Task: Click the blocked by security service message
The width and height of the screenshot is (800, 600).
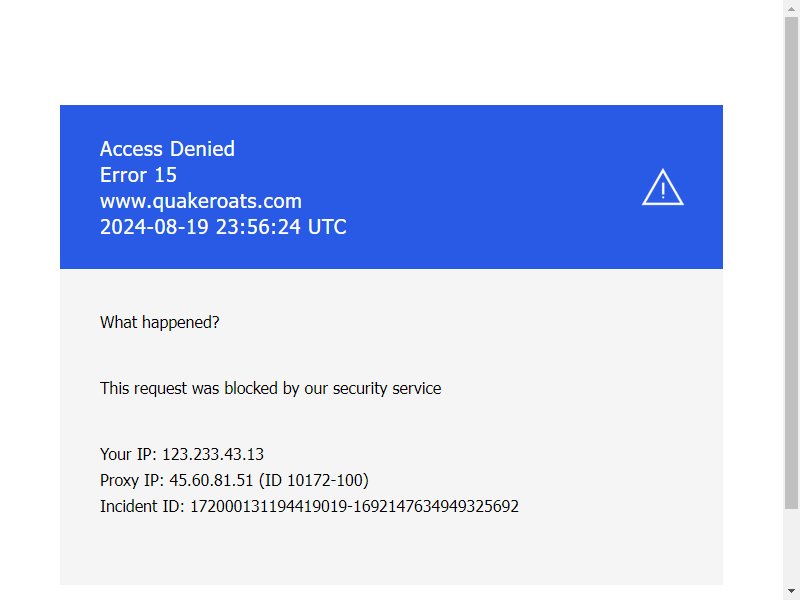Action: [x=270, y=388]
